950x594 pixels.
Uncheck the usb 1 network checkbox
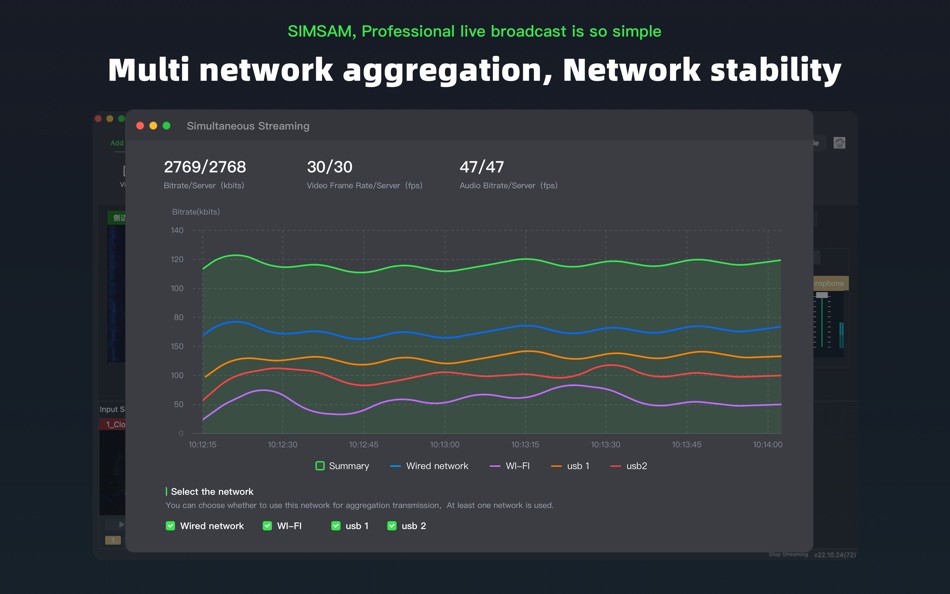(x=336, y=526)
